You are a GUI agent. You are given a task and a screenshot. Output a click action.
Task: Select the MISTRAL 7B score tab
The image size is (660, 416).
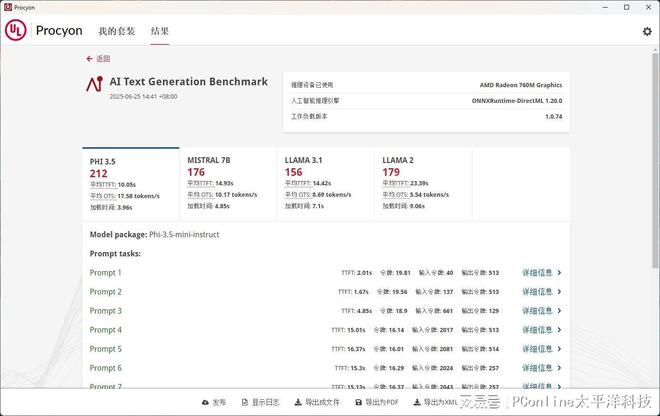click(x=228, y=184)
